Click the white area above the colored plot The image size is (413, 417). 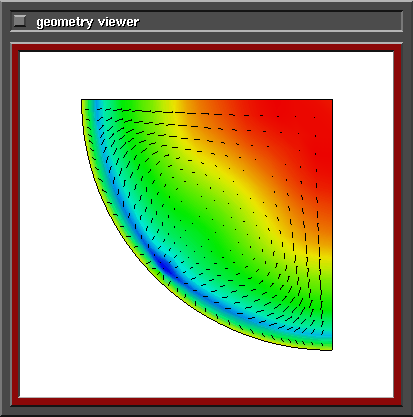207,75
